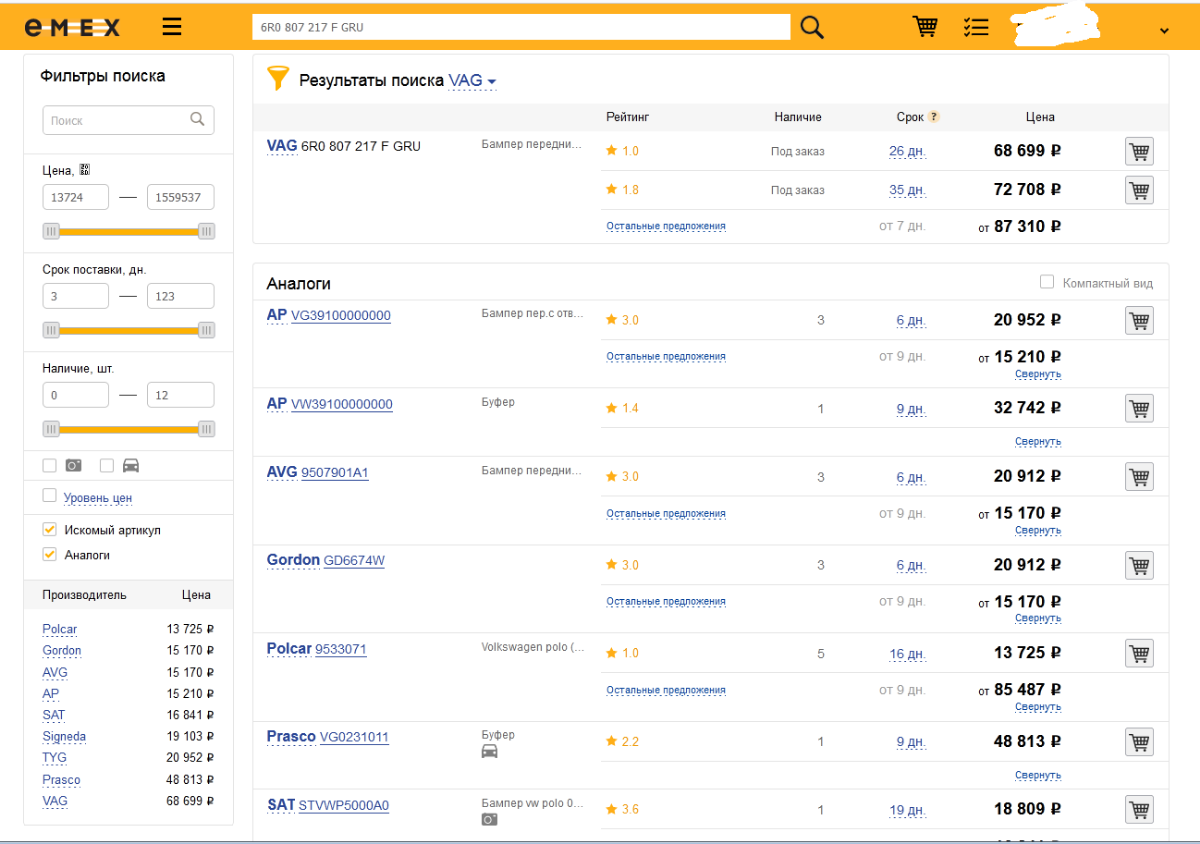
Task: Open the shopping cart in header
Action: point(925,27)
